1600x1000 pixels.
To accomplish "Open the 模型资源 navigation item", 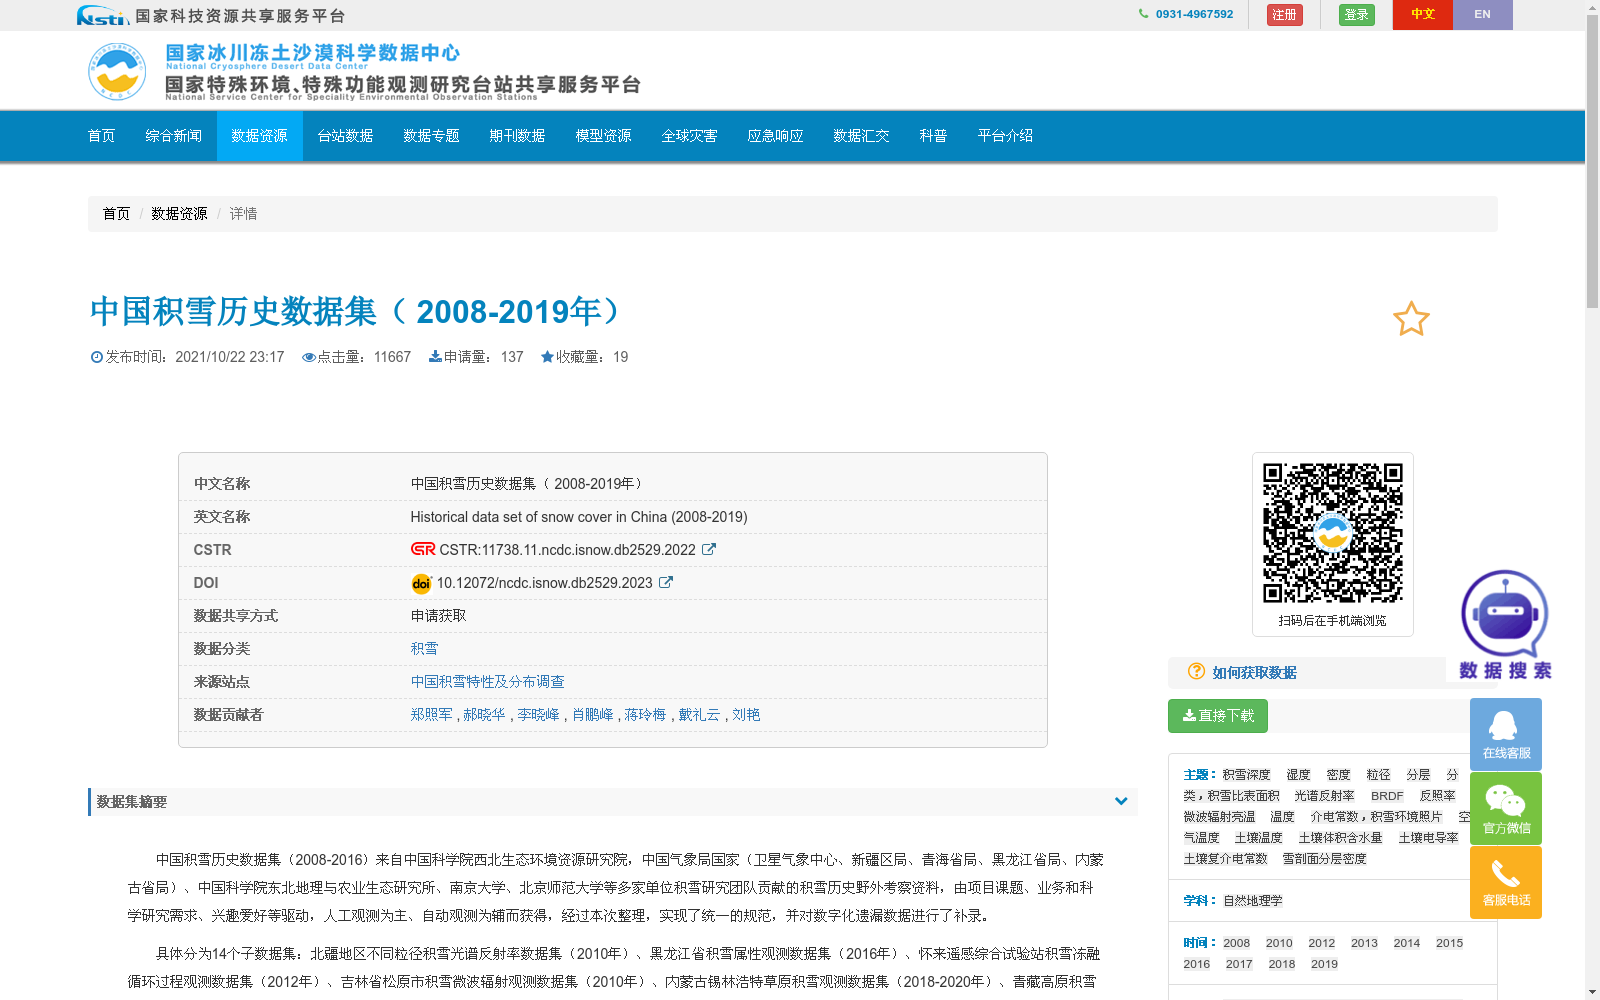I will (x=604, y=136).
